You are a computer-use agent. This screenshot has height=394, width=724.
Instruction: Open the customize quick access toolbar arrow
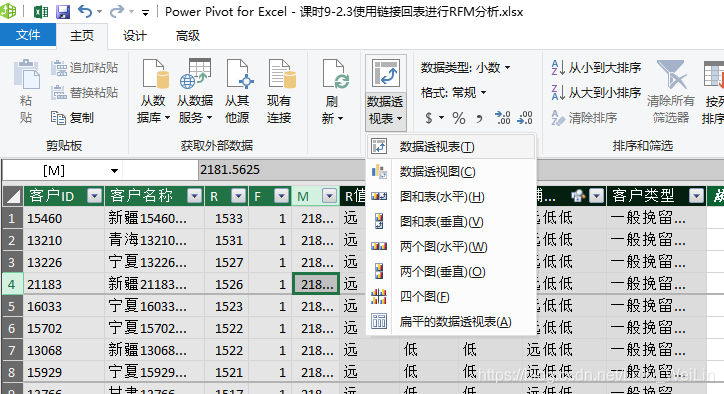point(145,12)
